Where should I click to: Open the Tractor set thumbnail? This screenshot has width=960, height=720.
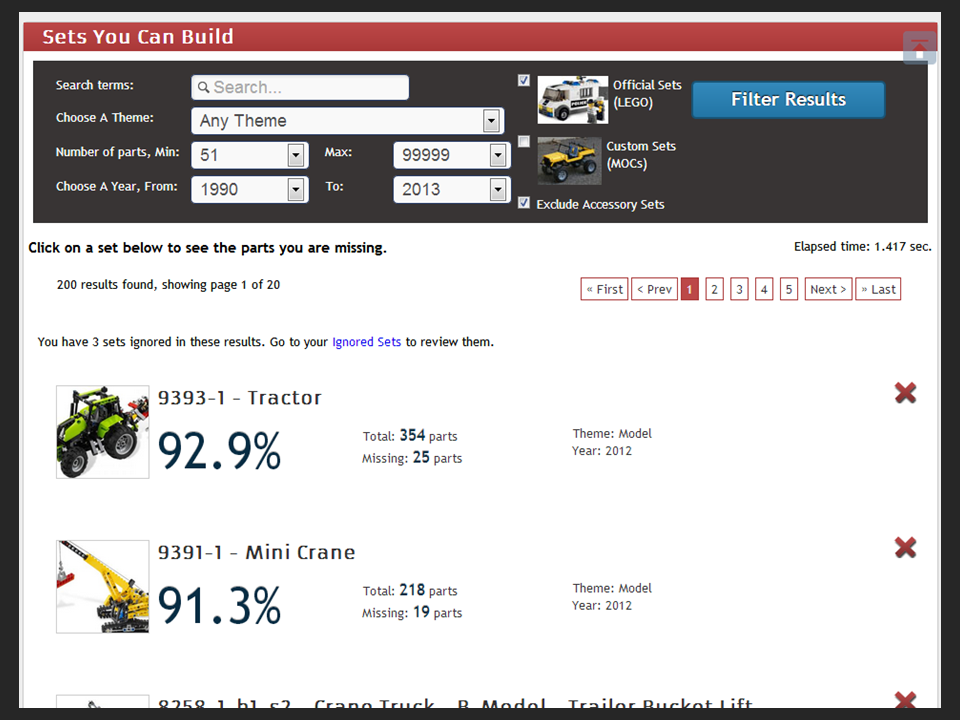point(102,432)
